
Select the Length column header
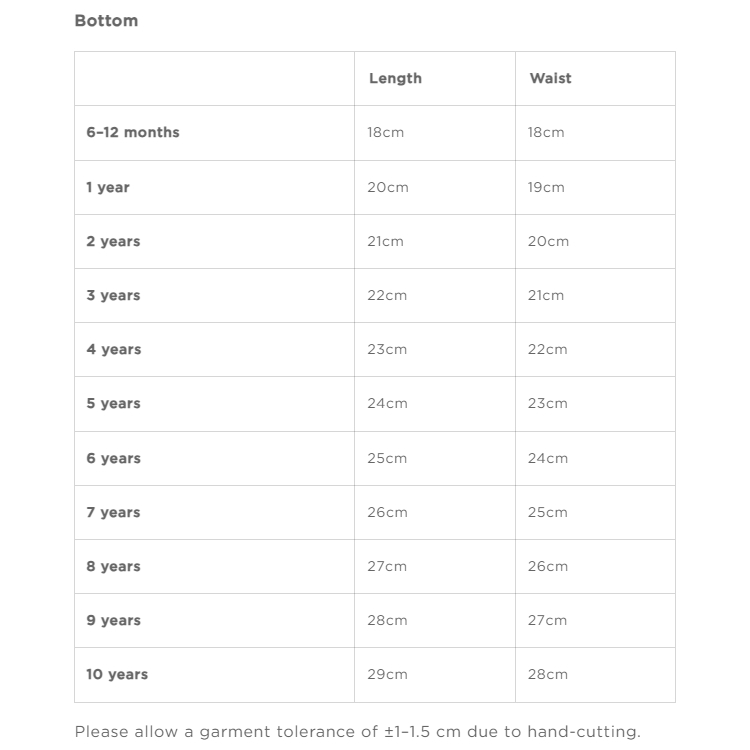395,78
